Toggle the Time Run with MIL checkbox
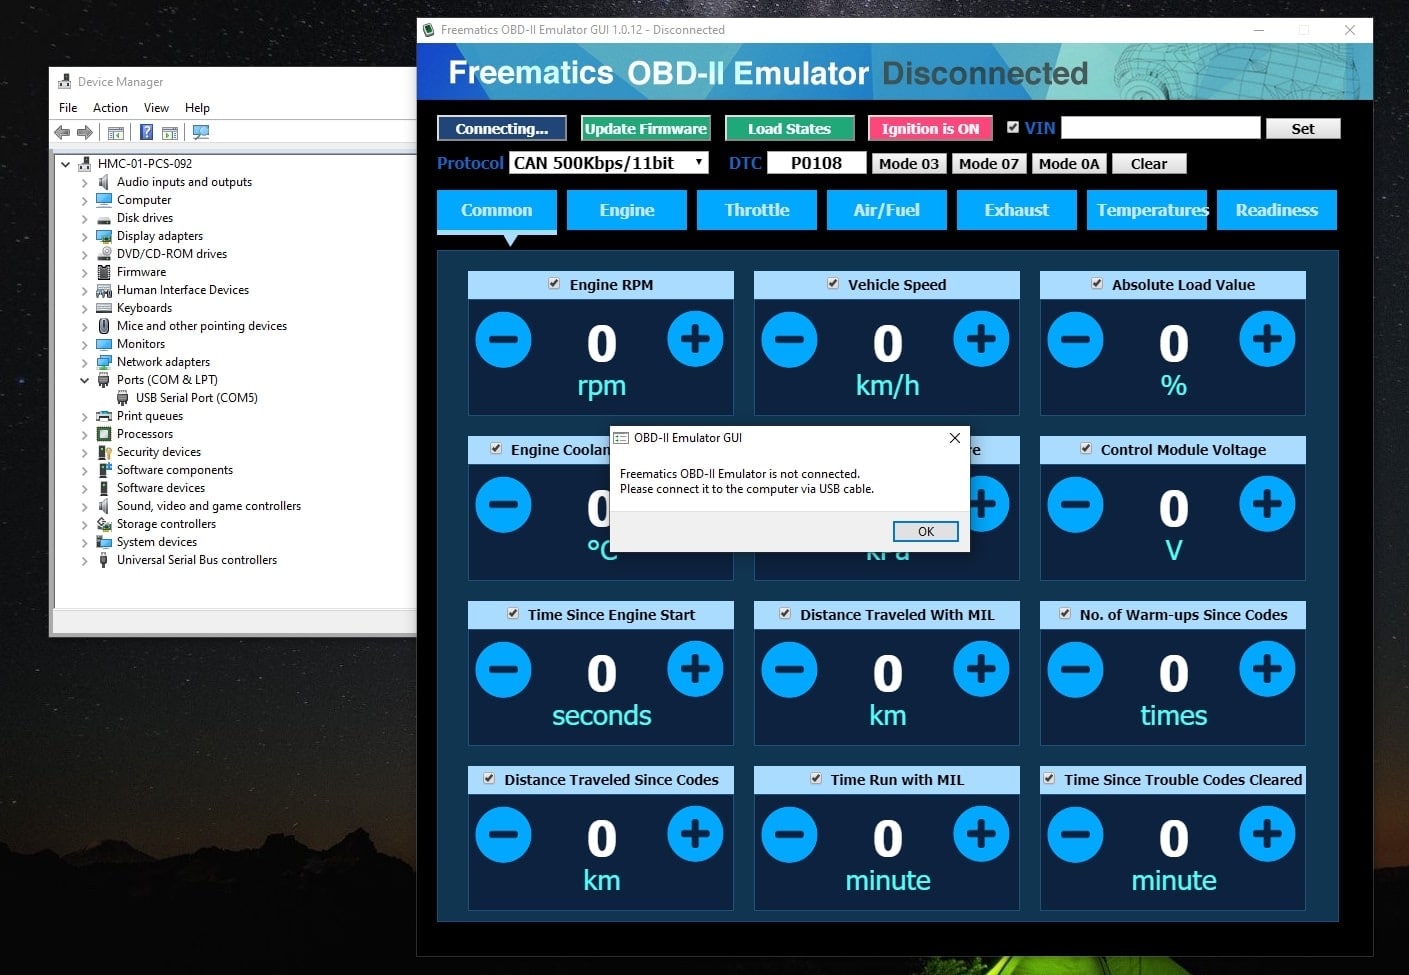This screenshot has height=975, width=1409. click(x=816, y=779)
